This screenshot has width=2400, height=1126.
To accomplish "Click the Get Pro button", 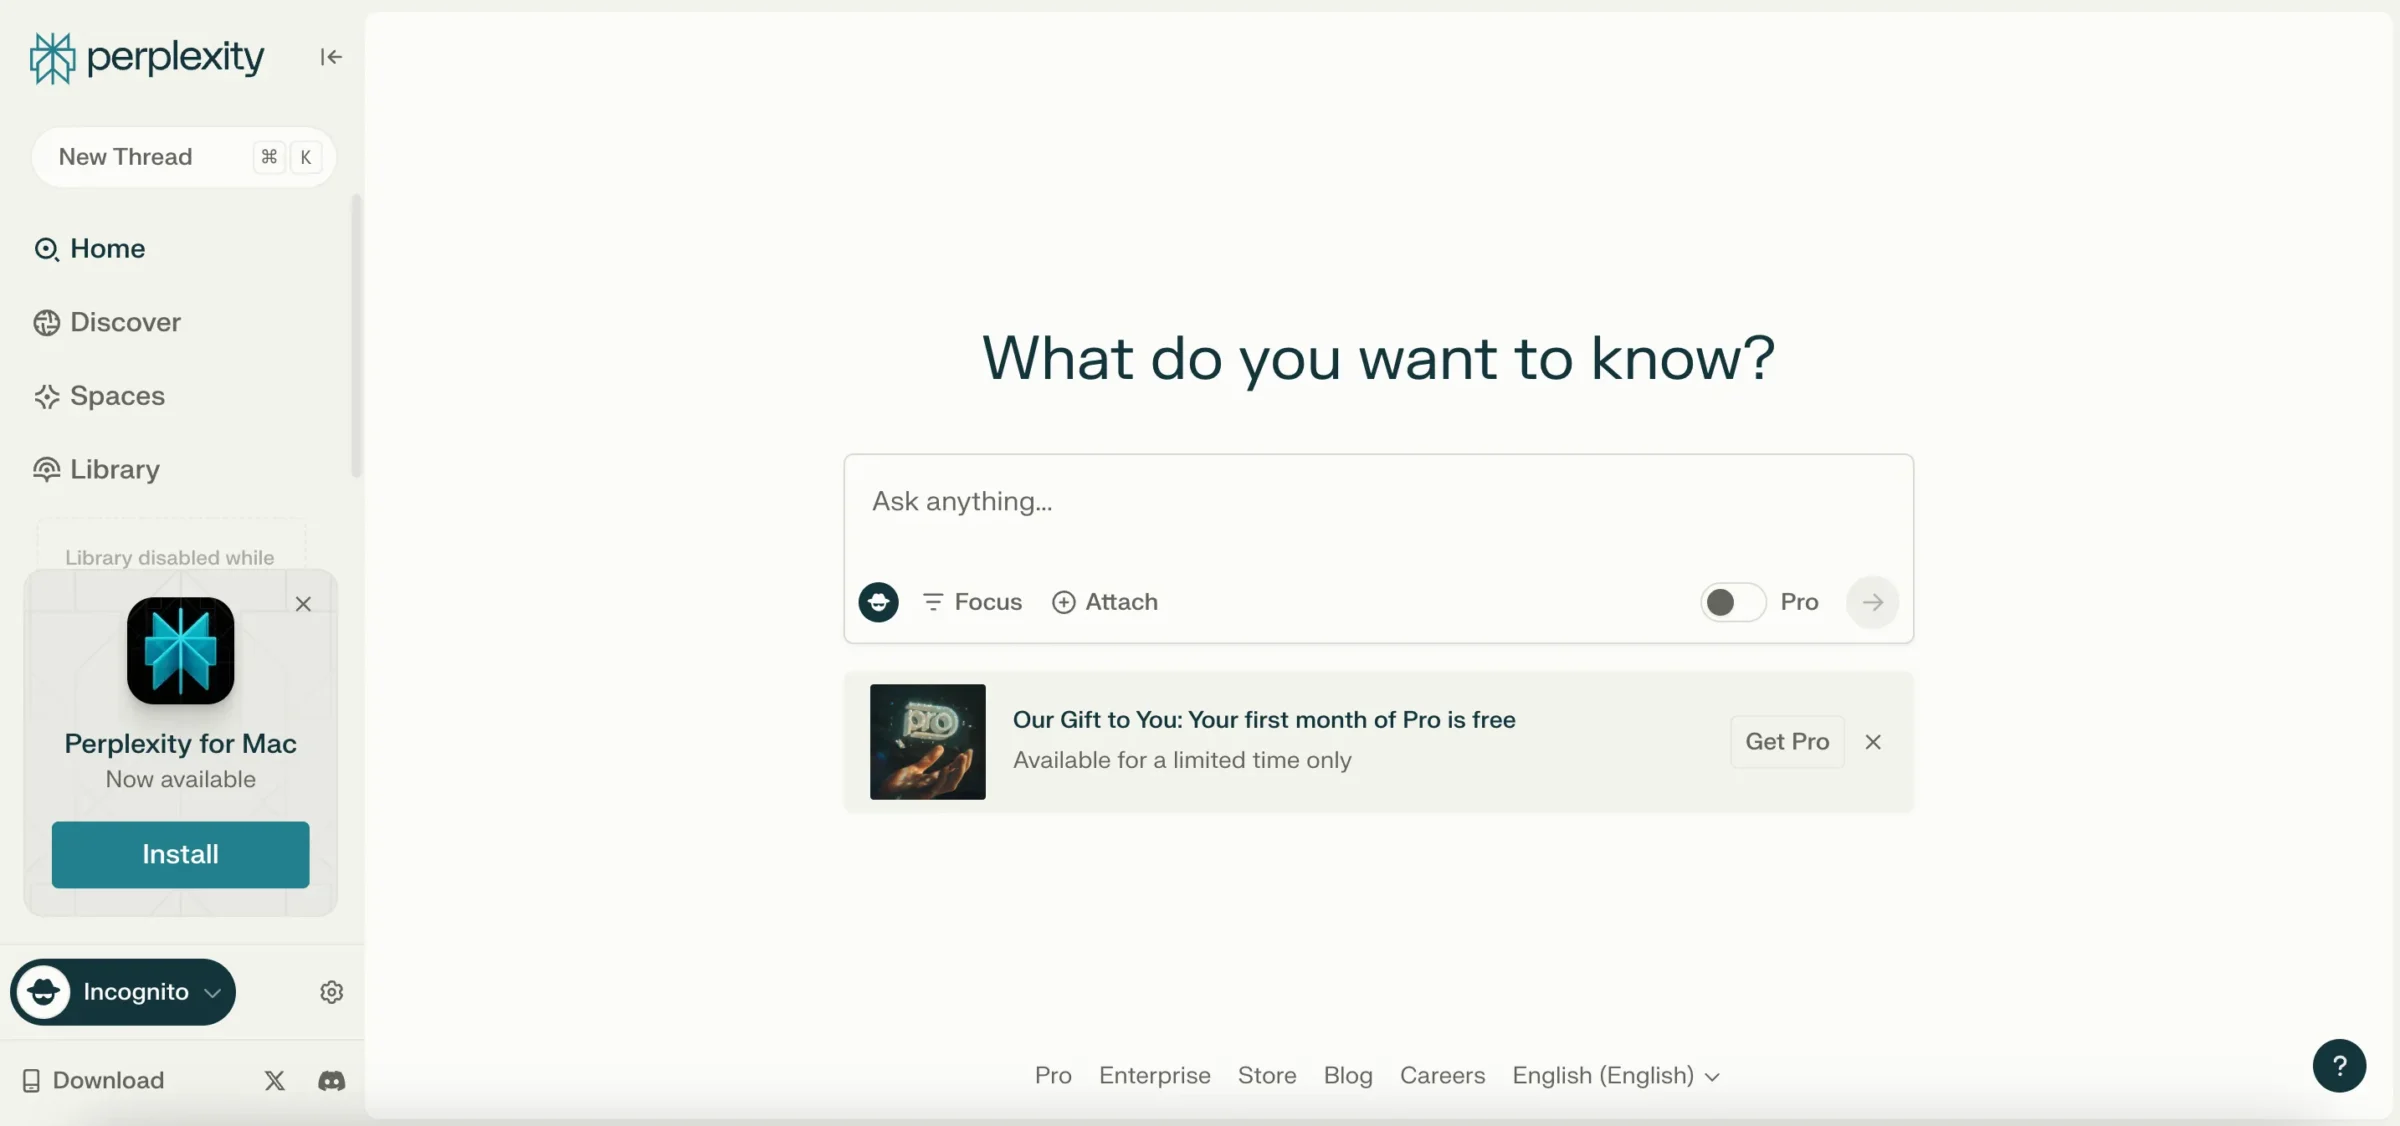I will click(x=1787, y=742).
